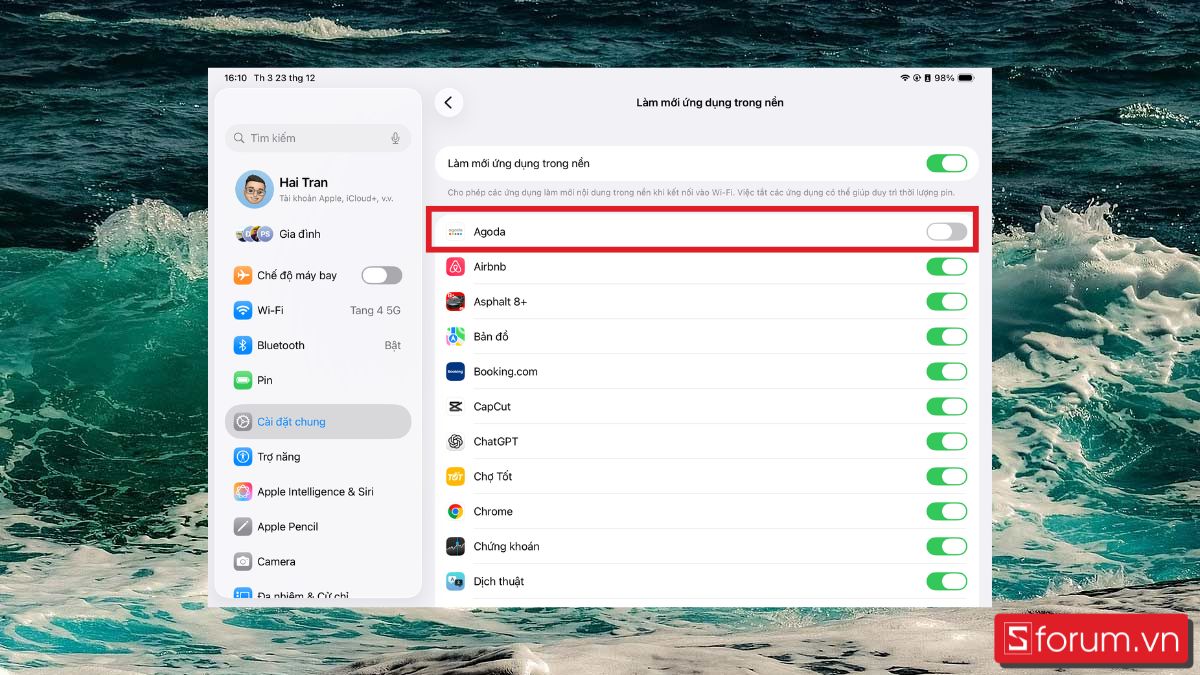Open Wi-Fi settings in sidebar

318,310
